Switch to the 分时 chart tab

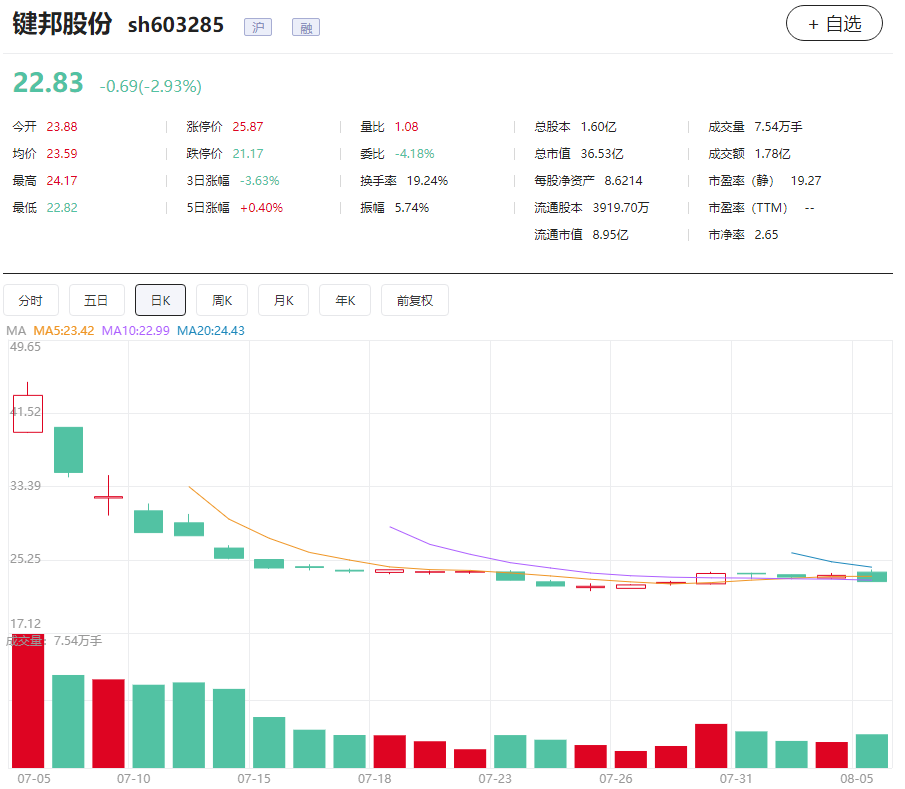[x=31, y=300]
